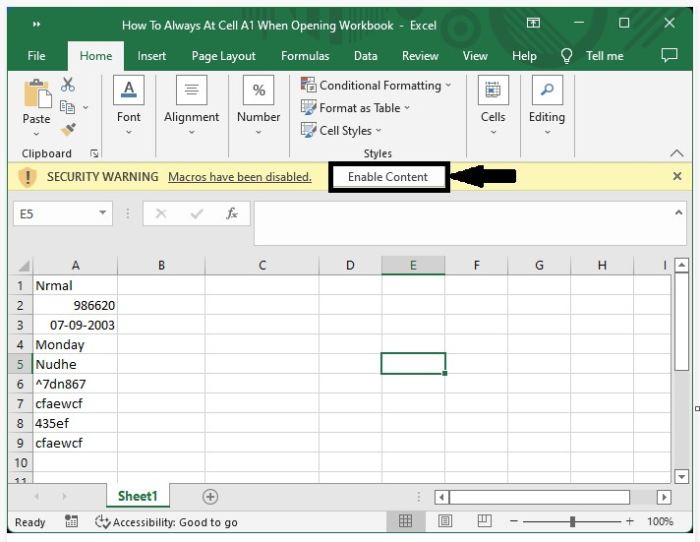The height and width of the screenshot is (542, 700).
Task: Expand the Name Box dropdown arrow
Action: [x=103, y=213]
